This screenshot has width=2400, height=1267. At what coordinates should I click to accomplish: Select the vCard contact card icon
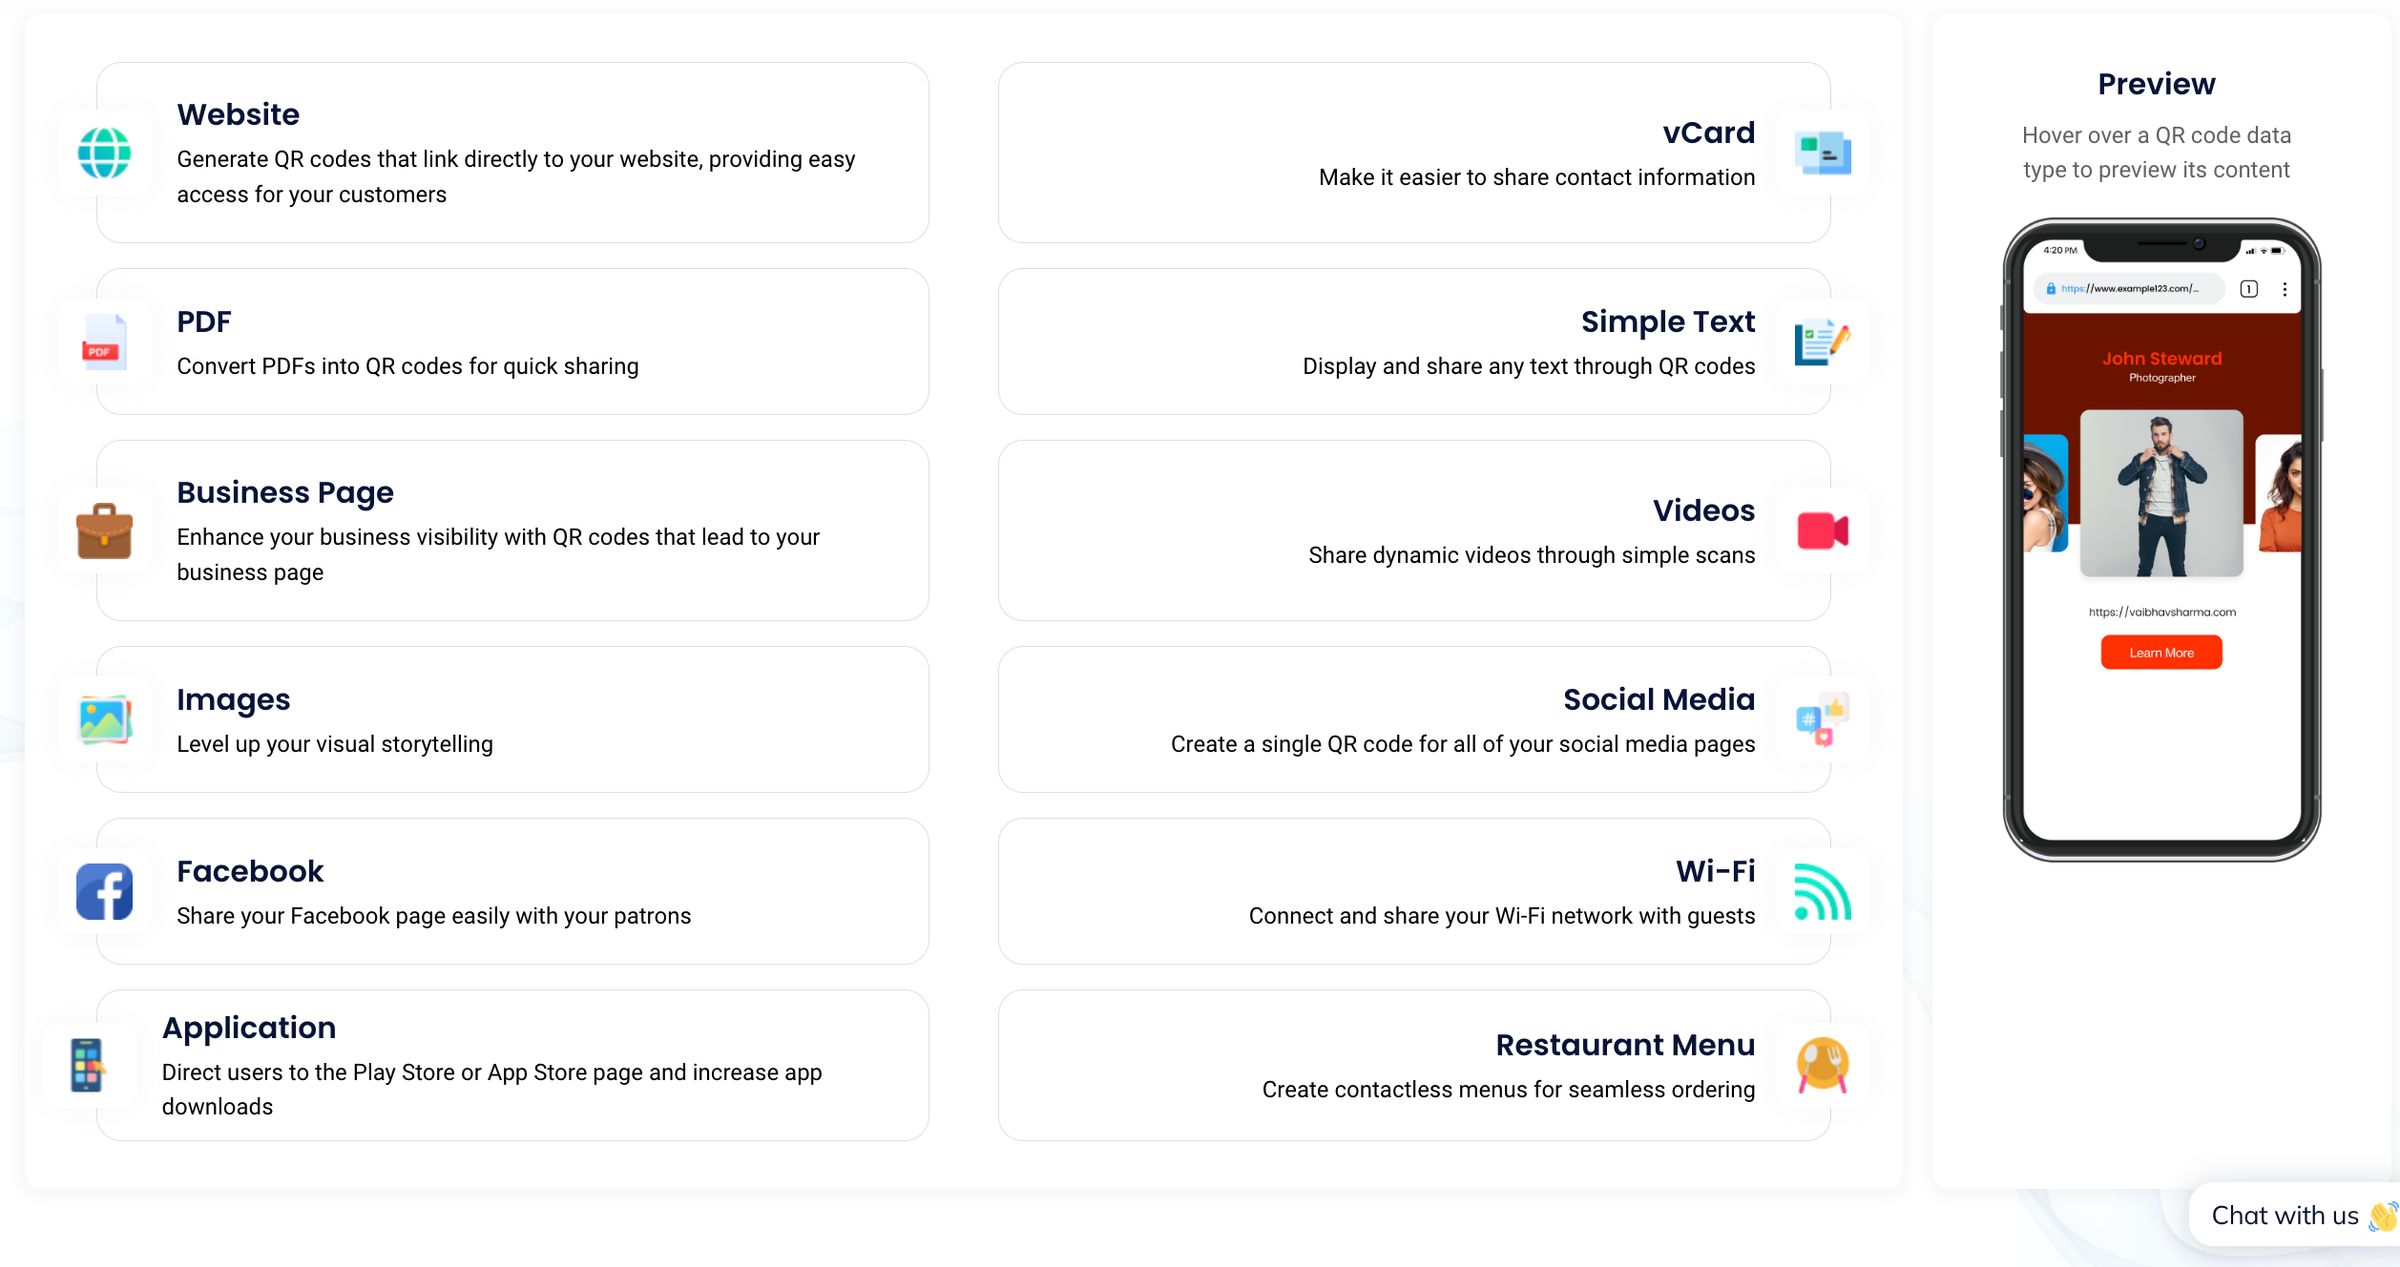1821,153
